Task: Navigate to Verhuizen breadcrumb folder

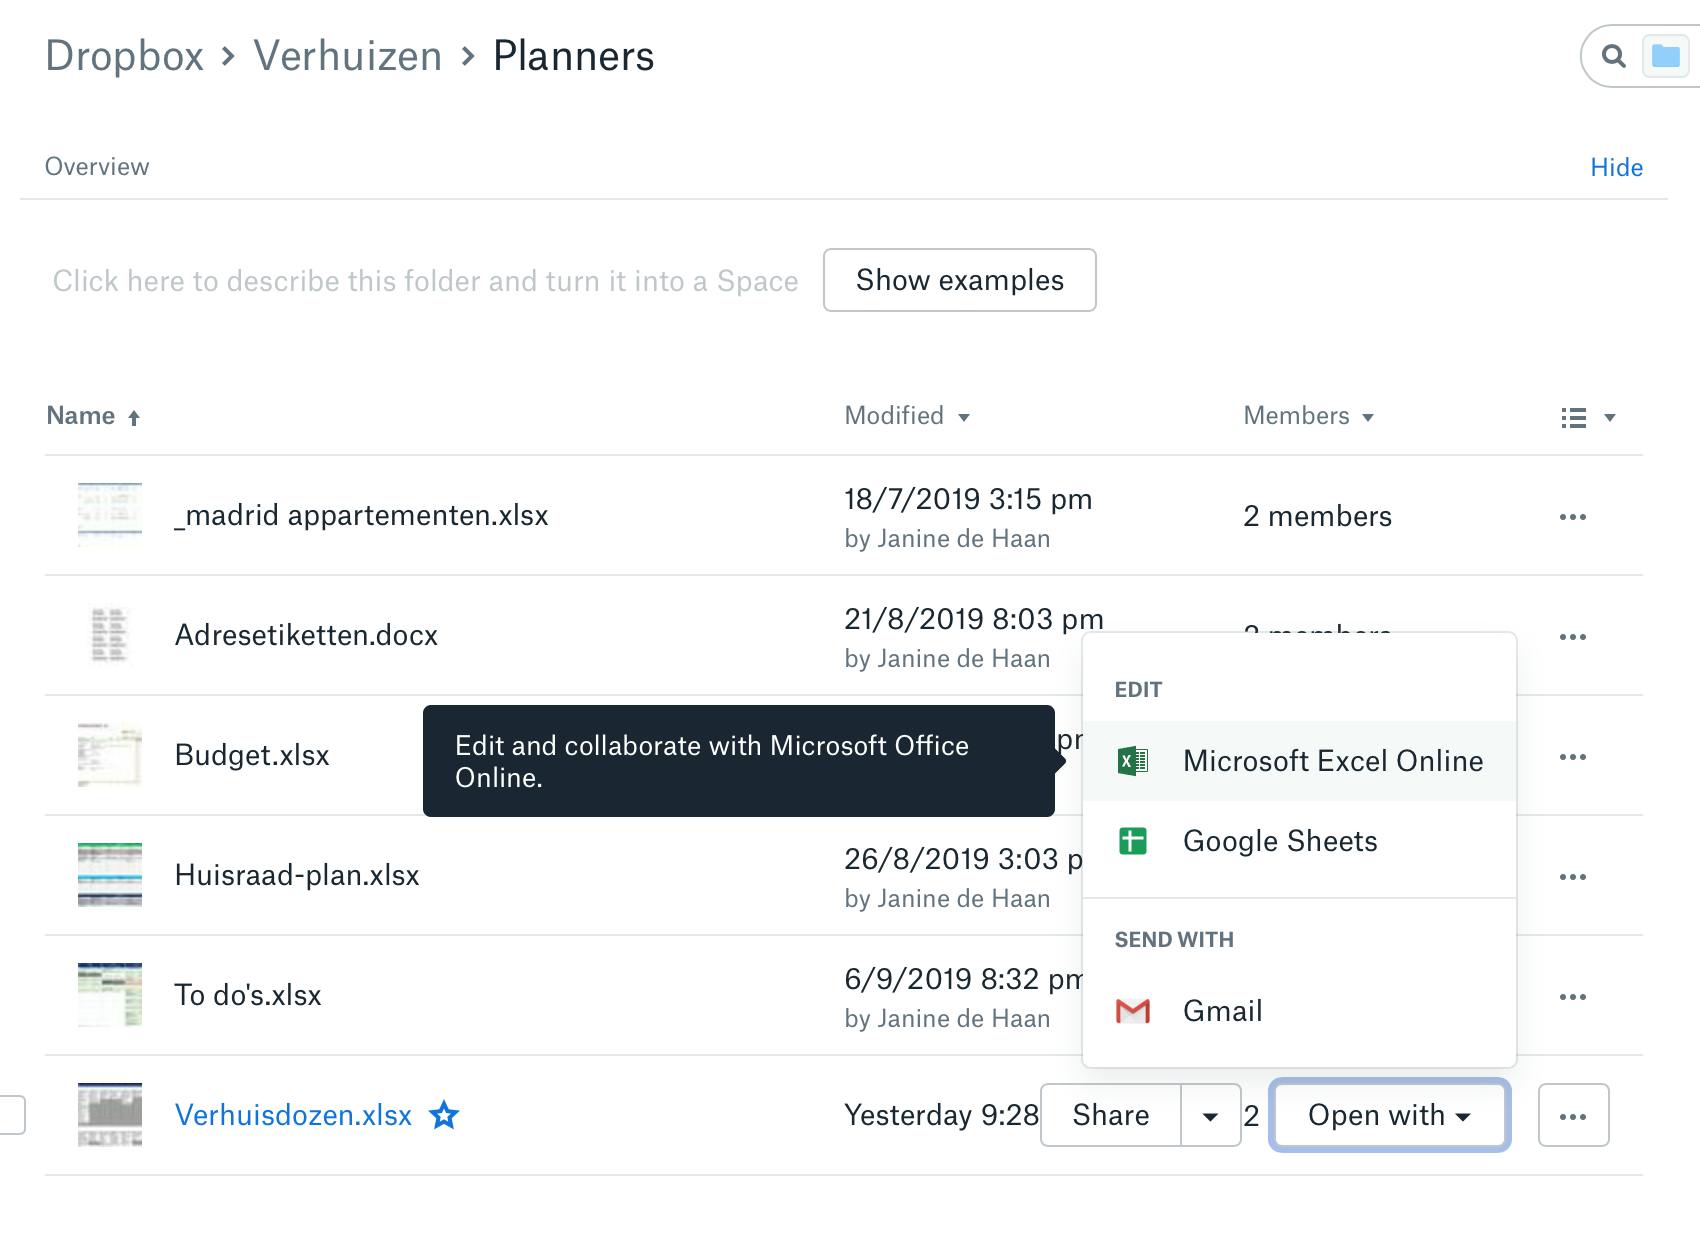Action: point(347,56)
